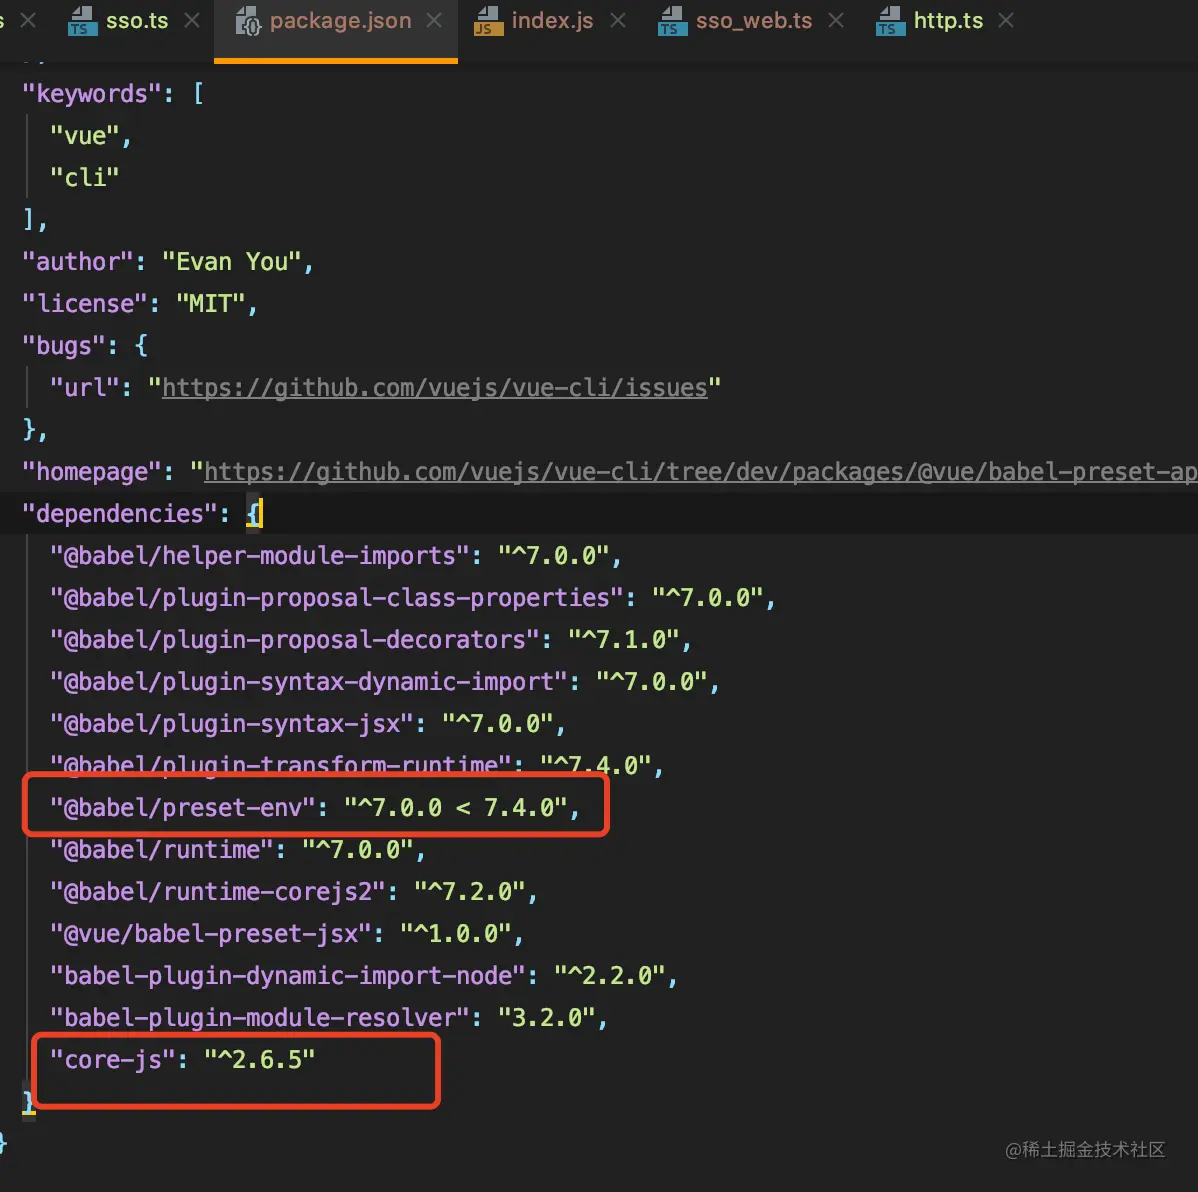Click the TS file icon on http.ts tab

pos(891,21)
